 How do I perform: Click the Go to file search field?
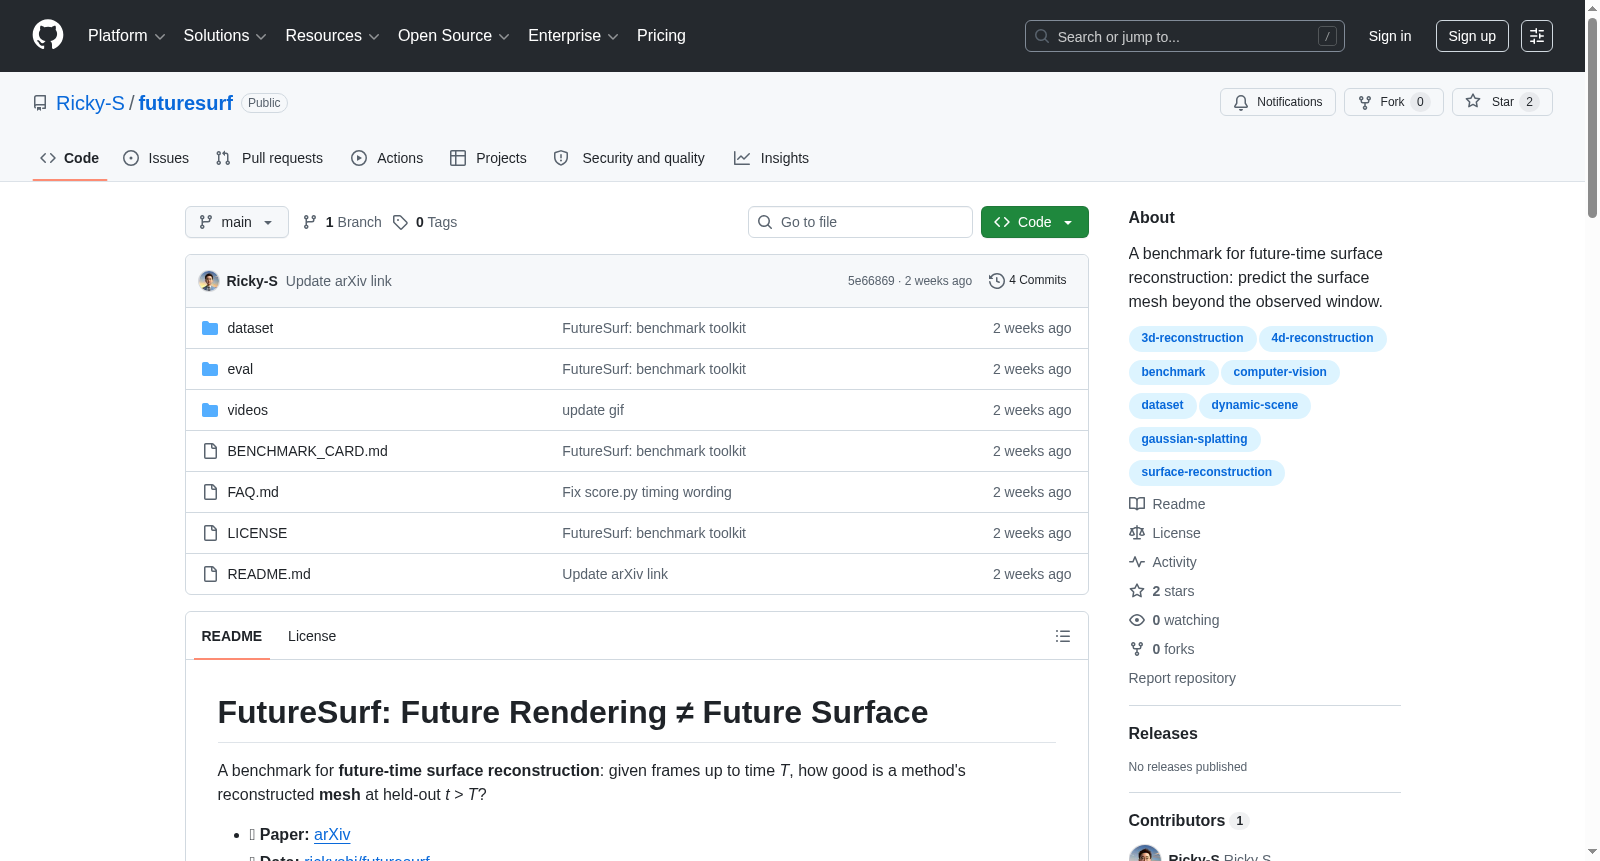click(860, 222)
